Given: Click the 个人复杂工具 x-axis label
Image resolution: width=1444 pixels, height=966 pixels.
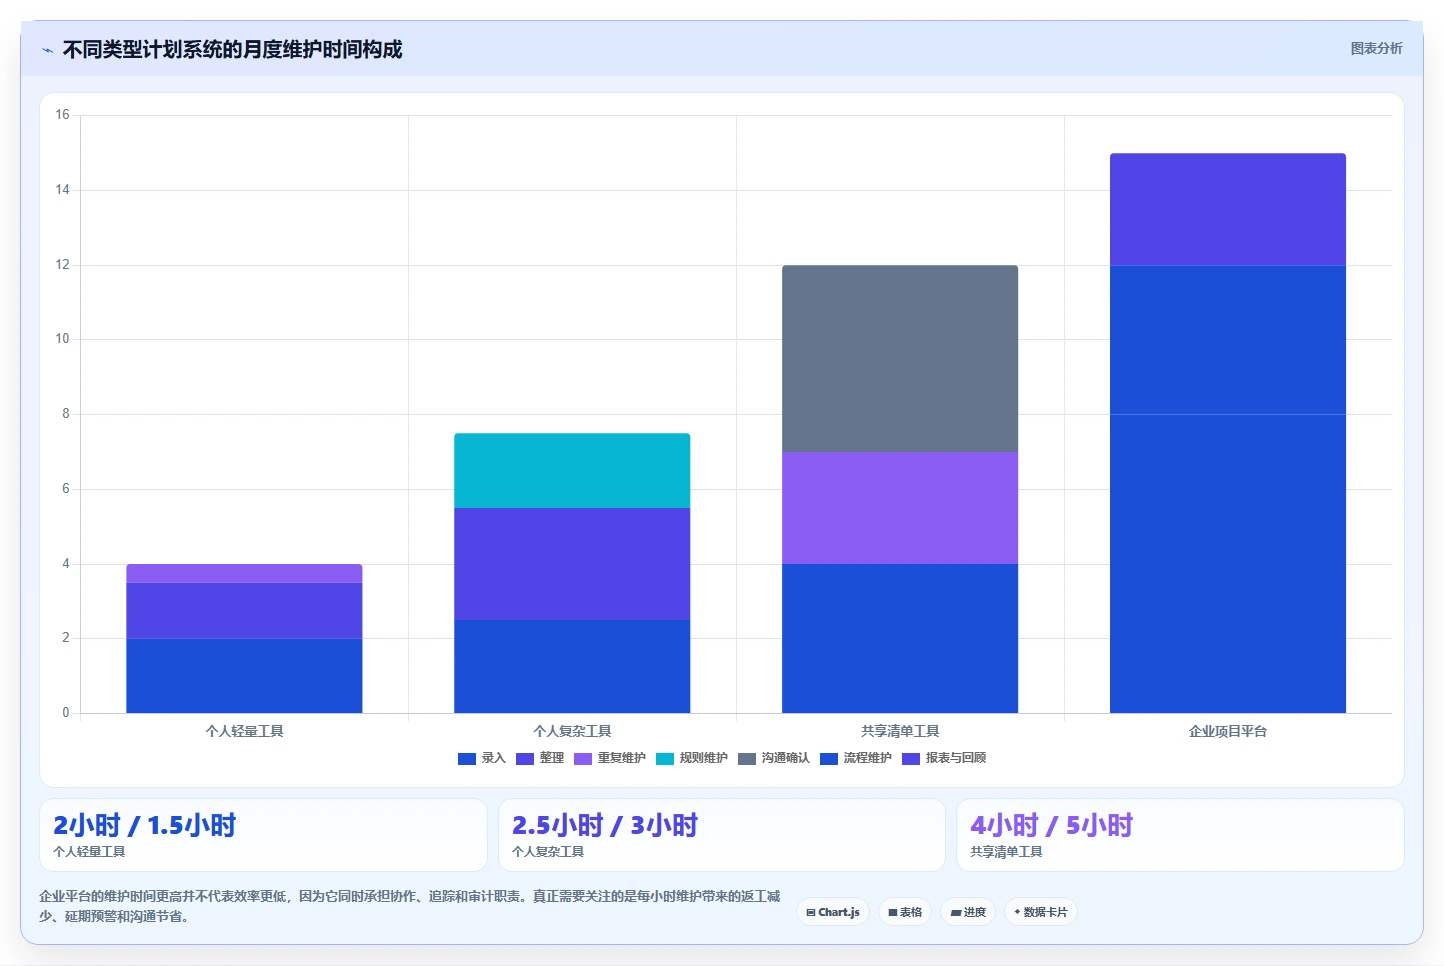Looking at the screenshot, I should coord(572,731).
